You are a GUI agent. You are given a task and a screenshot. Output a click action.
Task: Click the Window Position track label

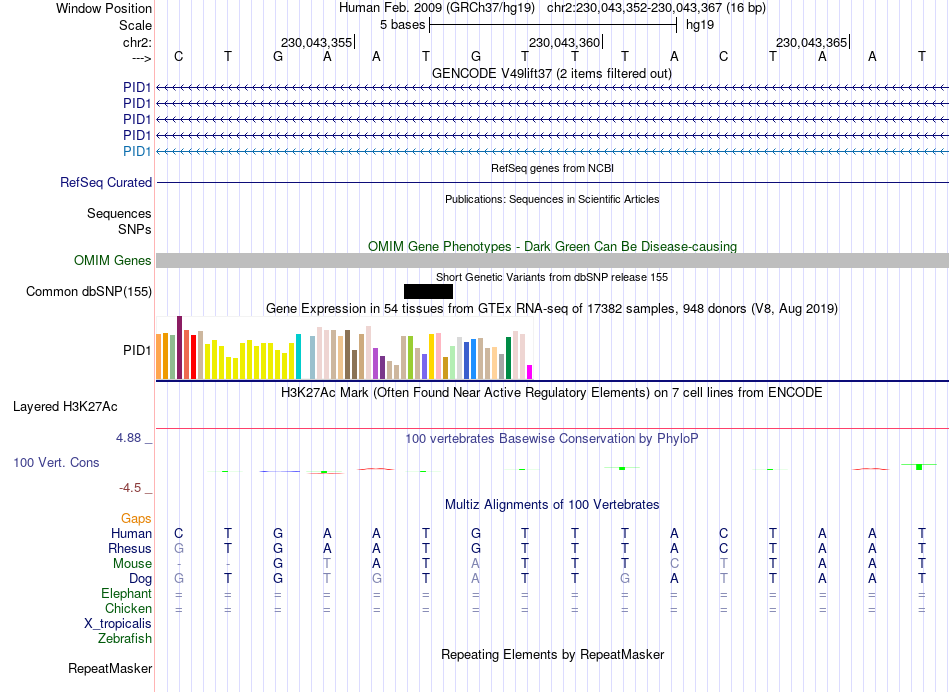click(104, 8)
